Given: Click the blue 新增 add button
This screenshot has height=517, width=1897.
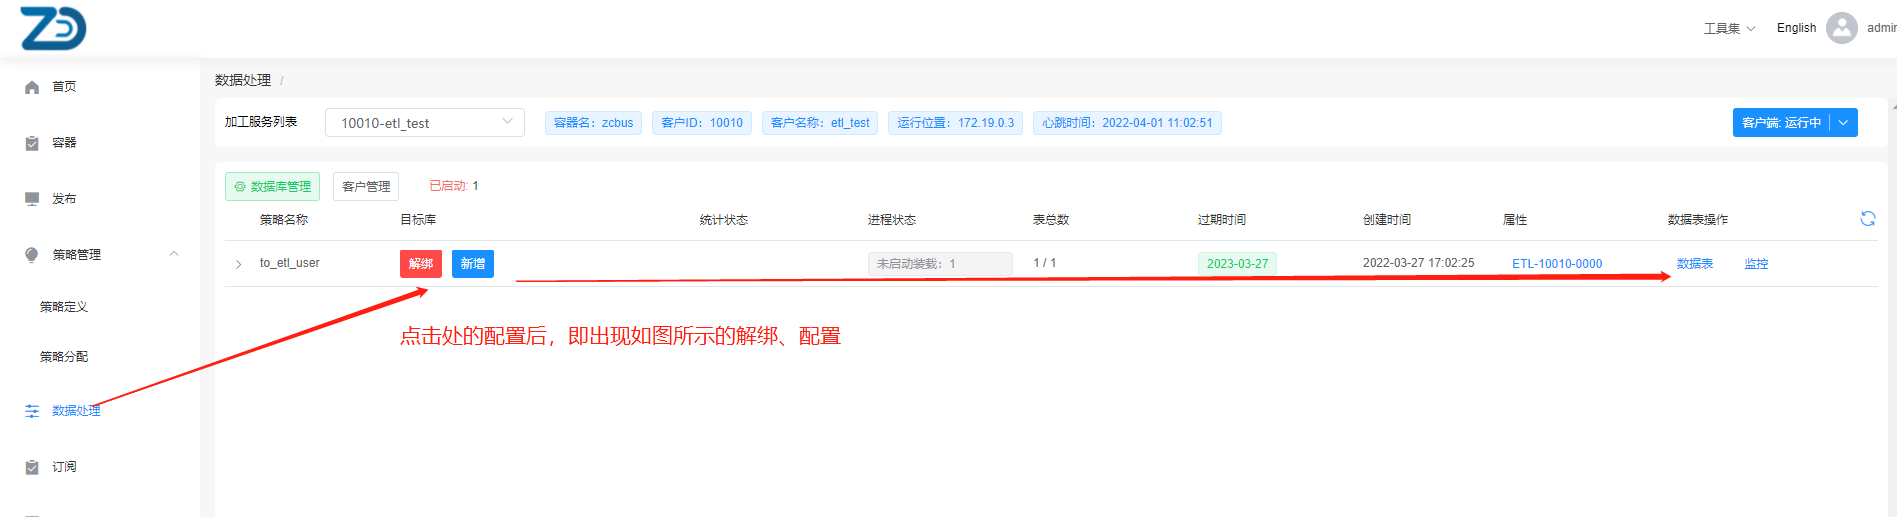Looking at the screenshot, I should pos(473,264).
